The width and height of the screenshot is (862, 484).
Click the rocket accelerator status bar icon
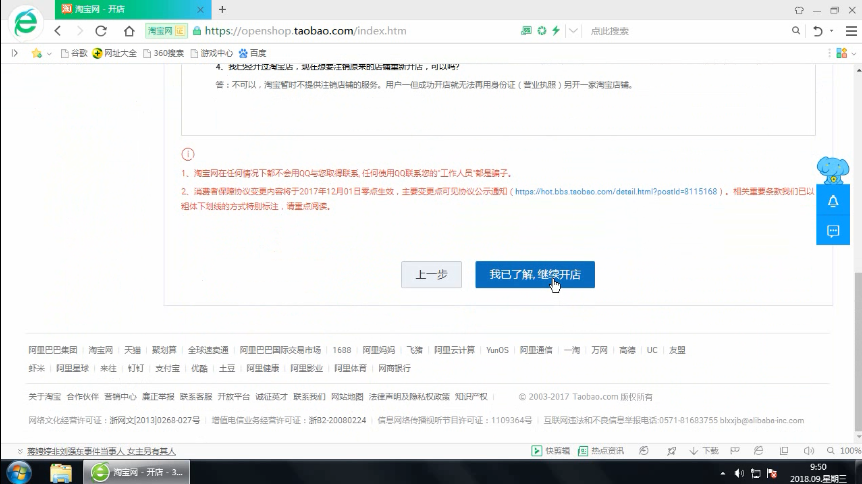click(671, 450)
